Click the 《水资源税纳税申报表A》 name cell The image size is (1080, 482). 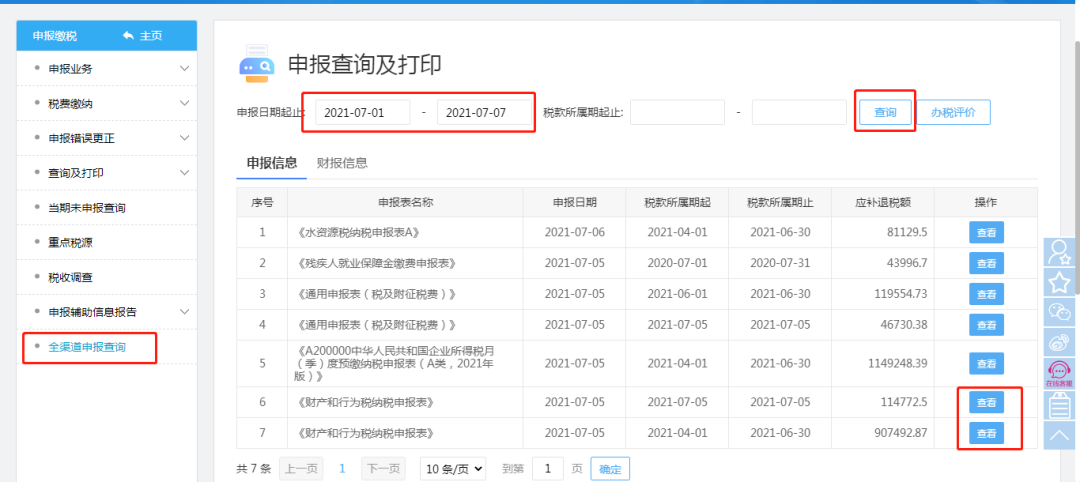click(x=405, y=232)
